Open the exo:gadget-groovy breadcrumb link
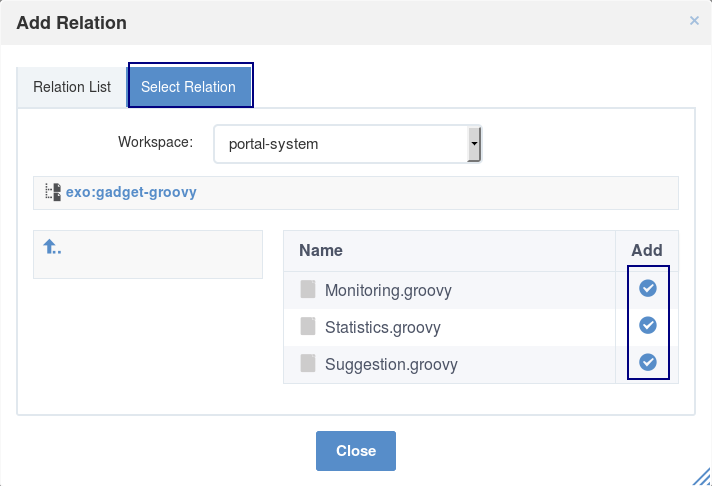Screen dimensions: 712x486 (131, 192)
